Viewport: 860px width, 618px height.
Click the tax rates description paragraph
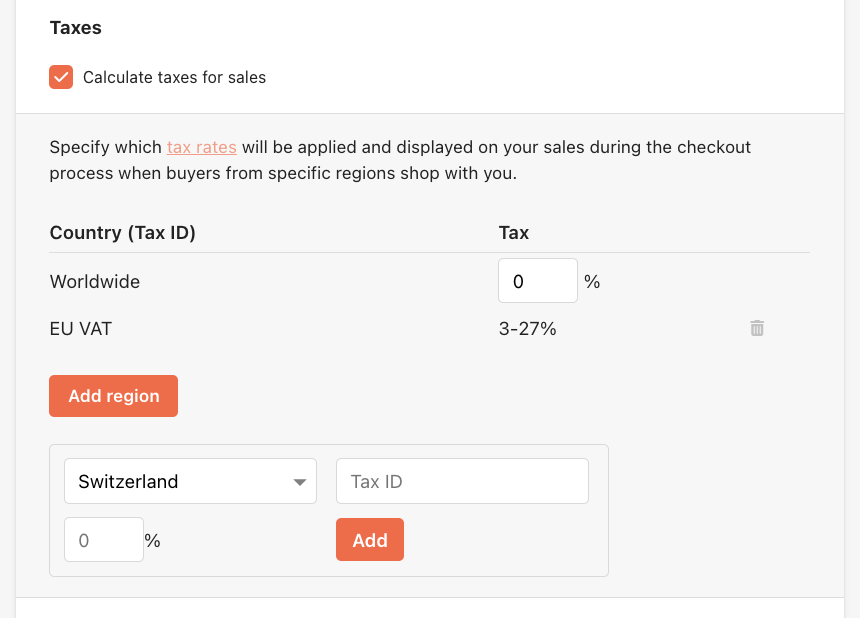point(400,160)
